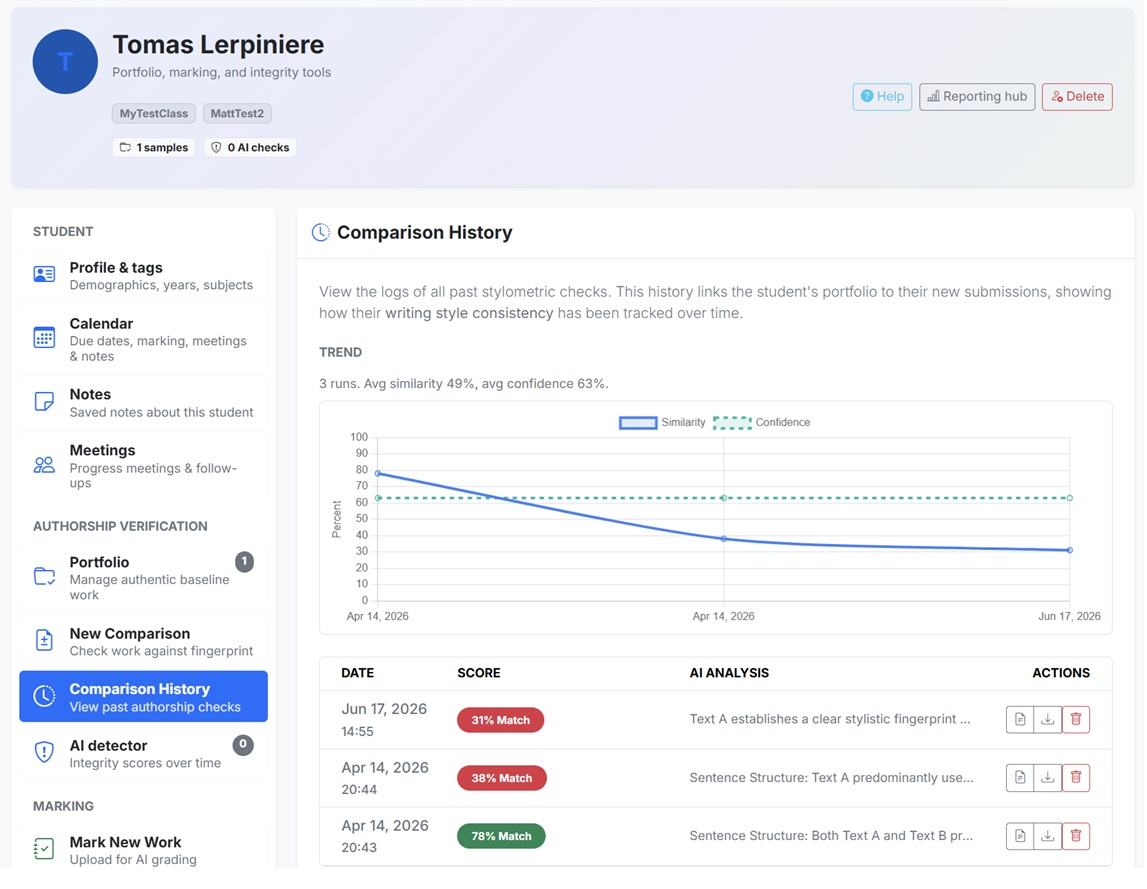Select Comparison History in sidebar
Viewport: 1147px width, 889px height.
tap(143, 697)
